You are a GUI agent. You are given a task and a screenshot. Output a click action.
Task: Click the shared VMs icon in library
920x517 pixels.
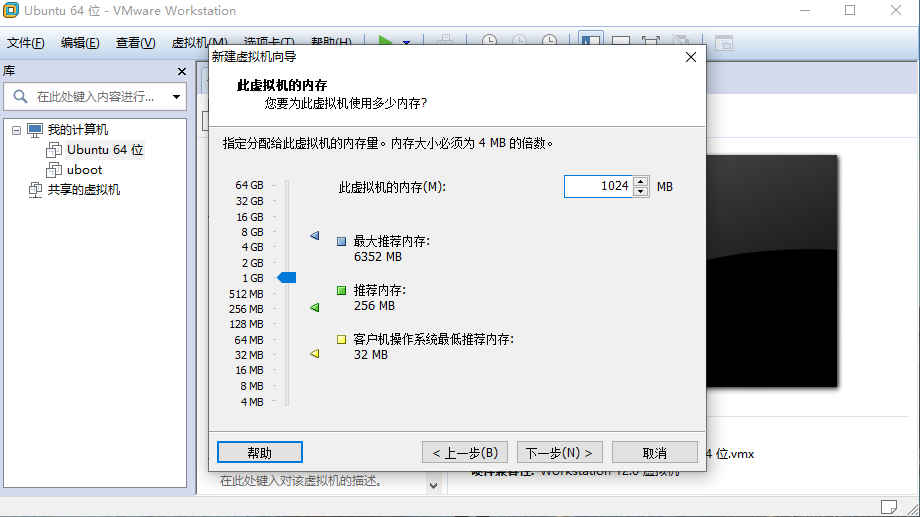[x=35, y=190]
